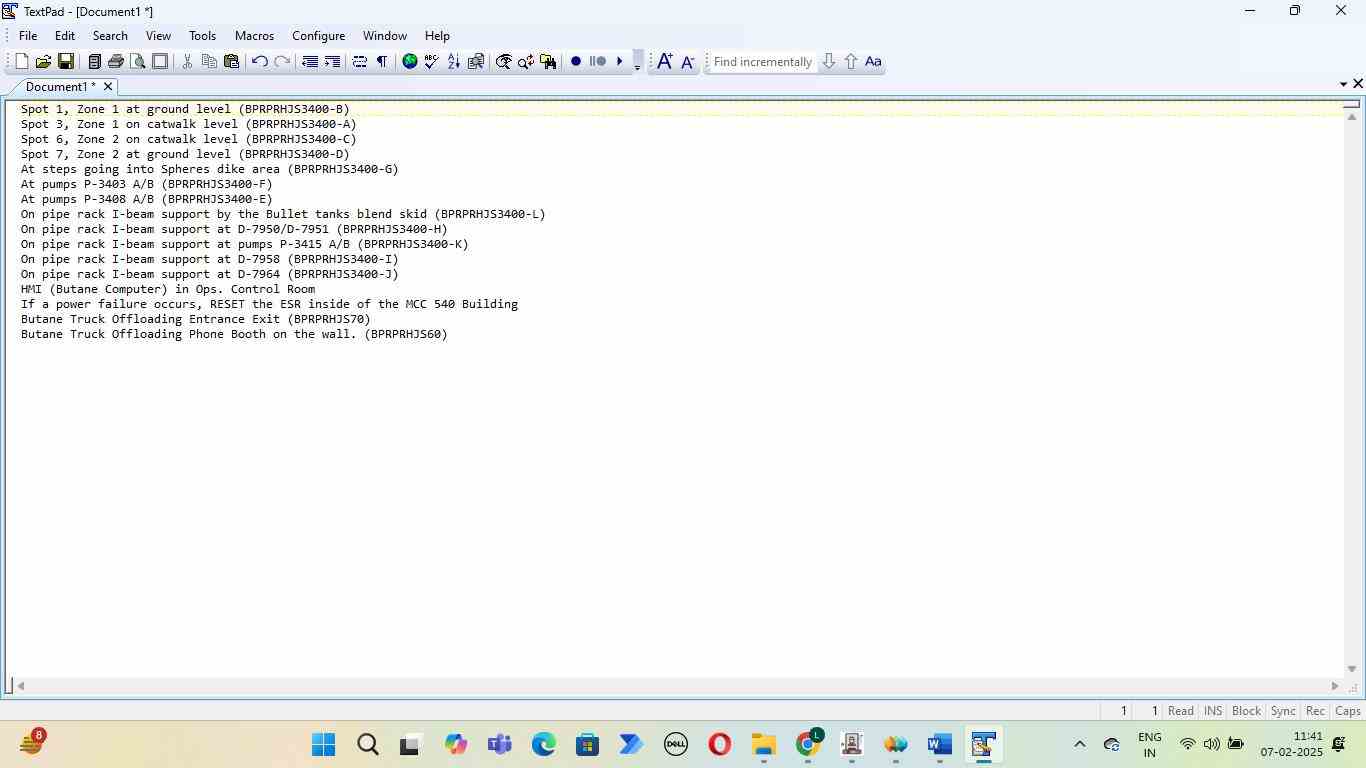Copy the selection with the toolbar Copy icon
This screenshot has width=1366, height=768.
[209, 62]
